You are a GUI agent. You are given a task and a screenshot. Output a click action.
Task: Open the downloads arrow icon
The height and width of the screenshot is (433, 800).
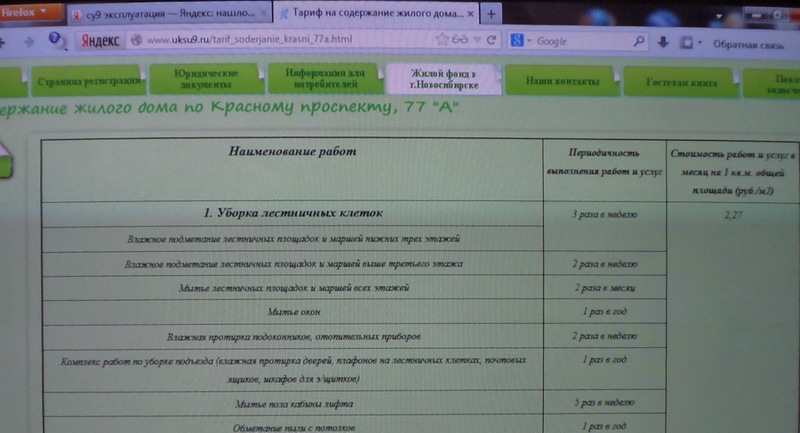click(x=663, y=42)
